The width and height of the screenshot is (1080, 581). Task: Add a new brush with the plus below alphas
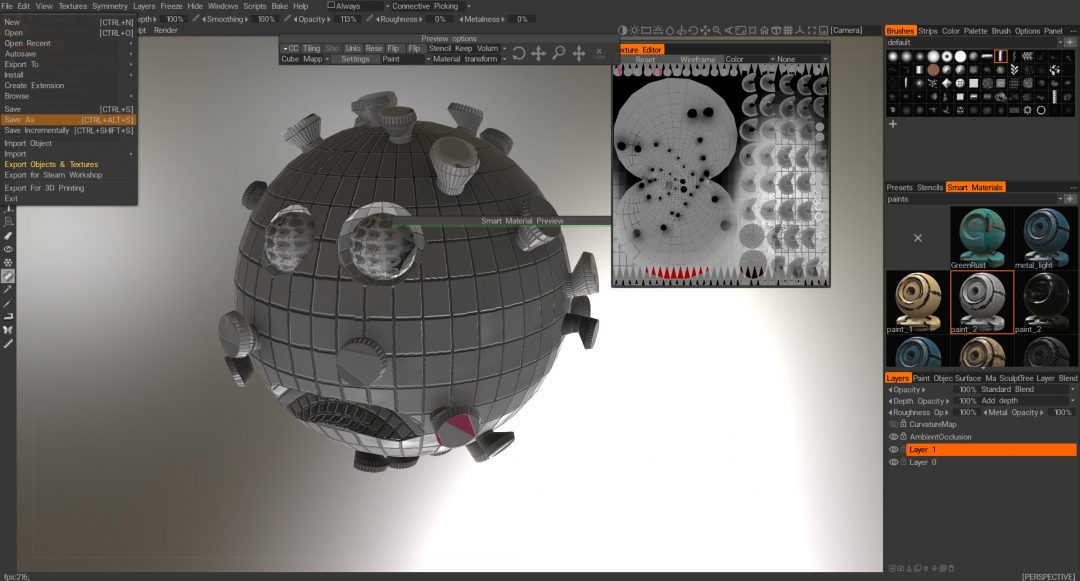893,124
